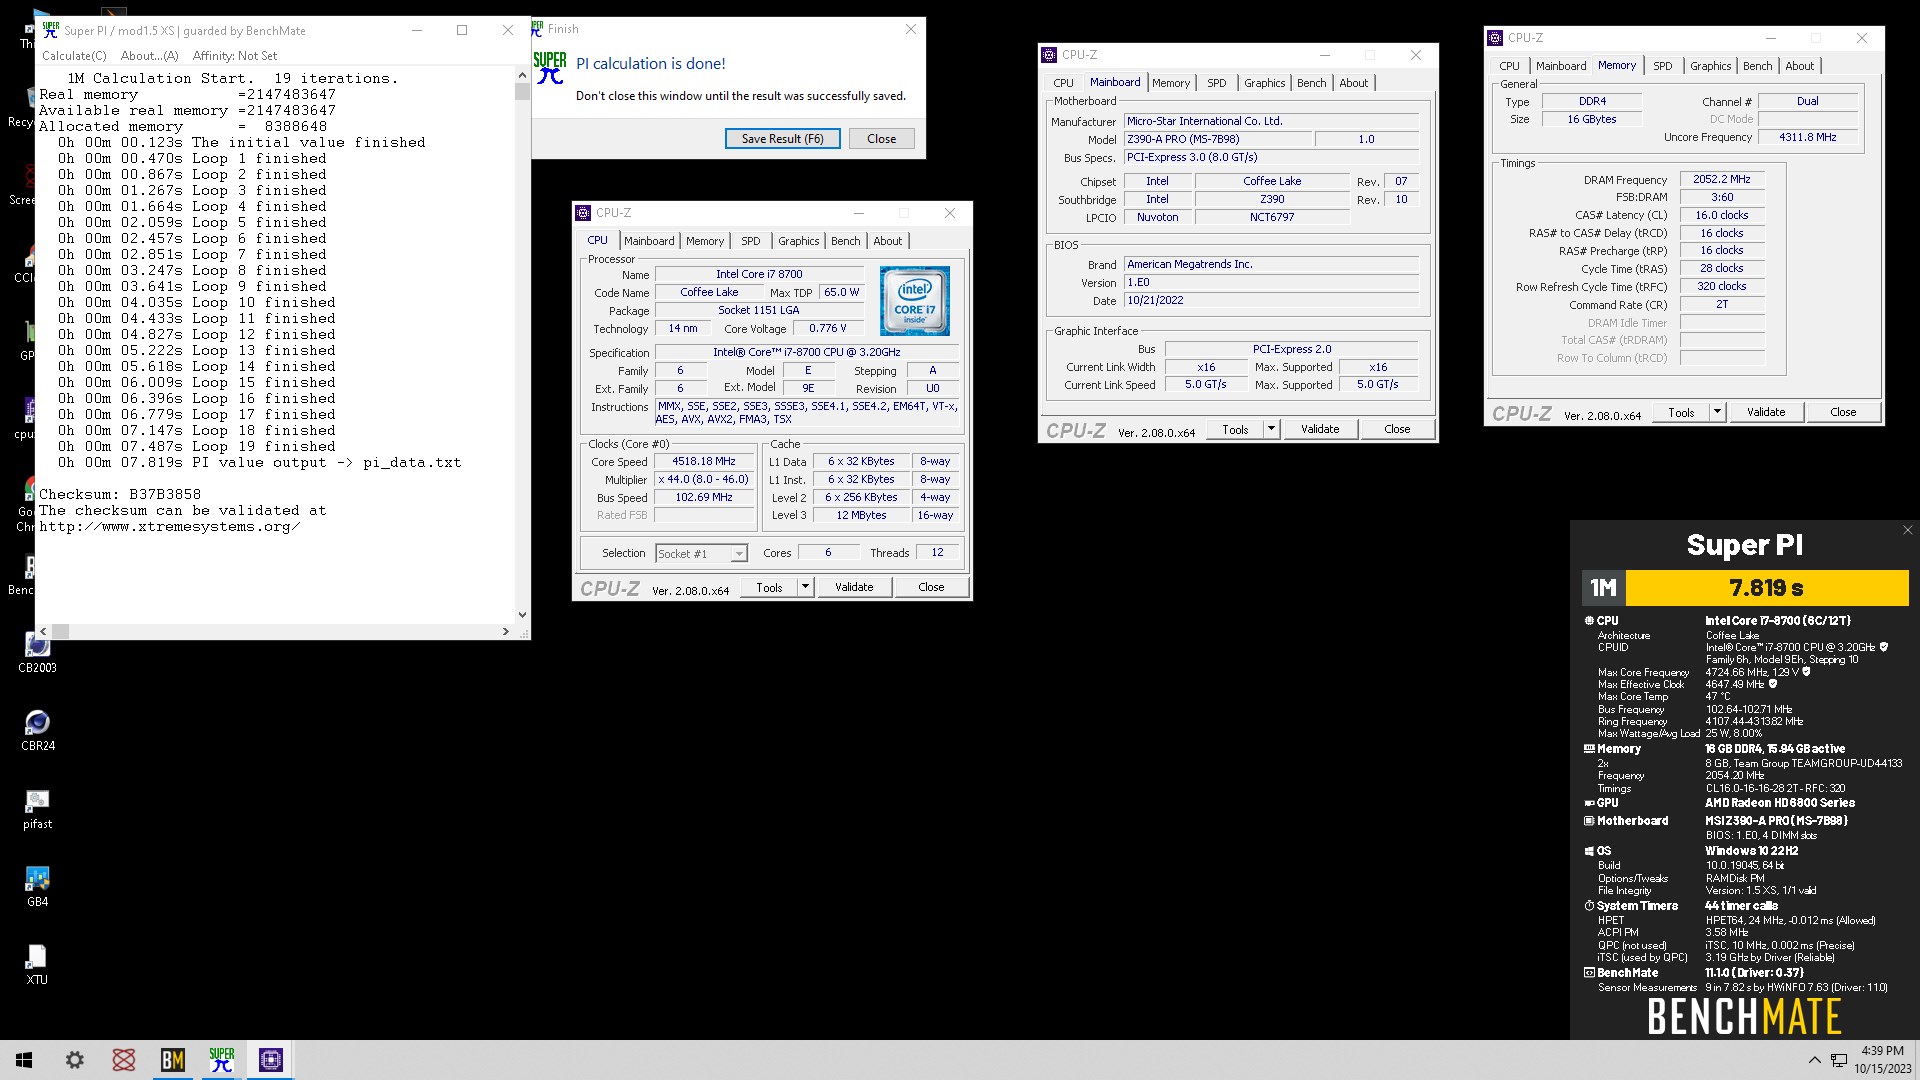The height and width of the screenshot is (1080, 1920).
Task: Show hidden system tray icons
Action: click(1814, 1060)
